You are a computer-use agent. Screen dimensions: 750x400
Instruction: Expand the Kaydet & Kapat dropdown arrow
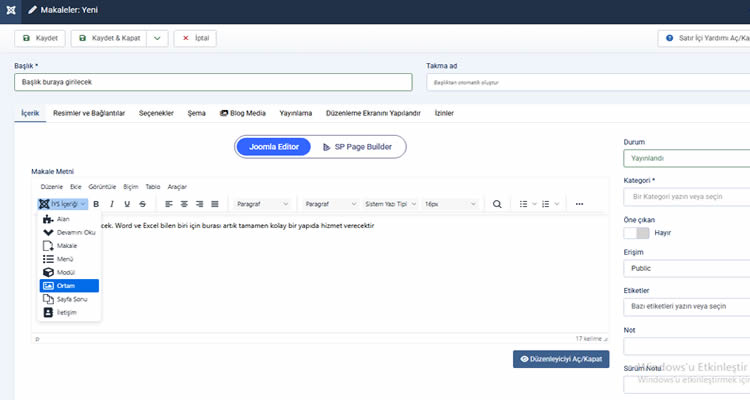(x=157, y=38)
